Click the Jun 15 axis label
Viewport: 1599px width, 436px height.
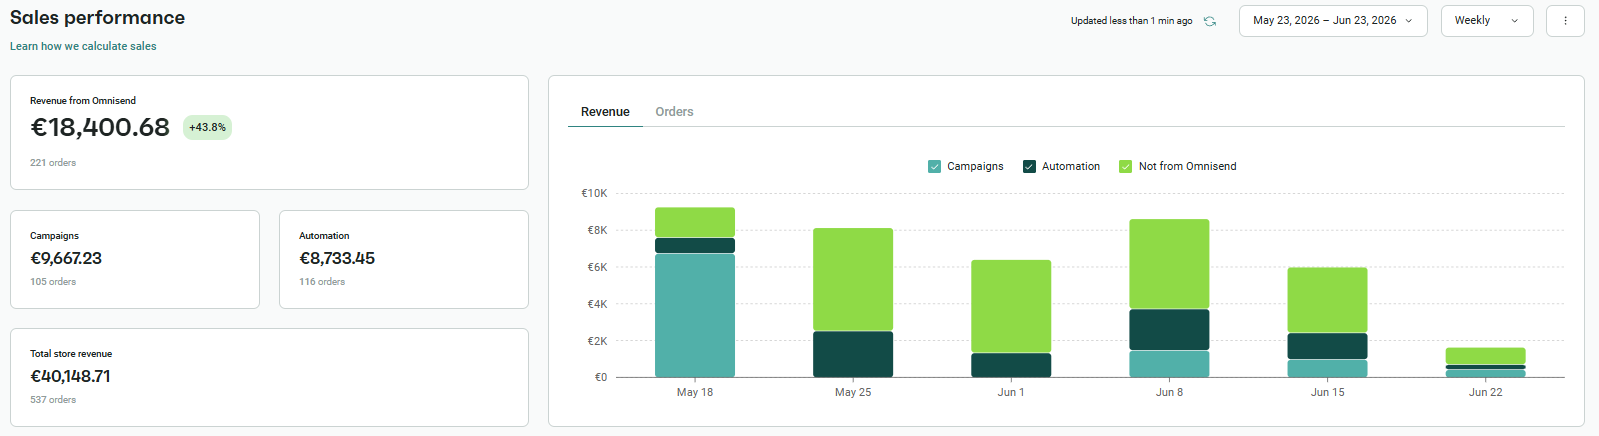(1327, 392)
